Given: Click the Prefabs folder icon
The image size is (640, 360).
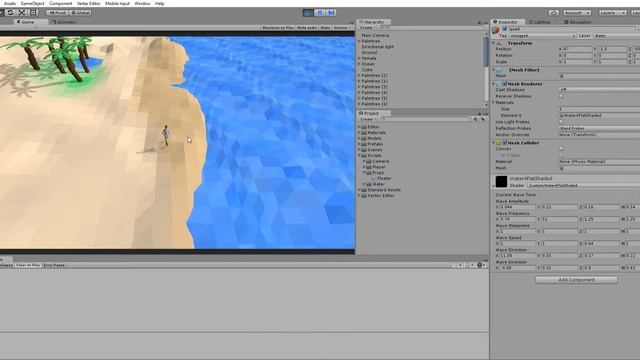Looking at the screenshot, I should pos(364,144).
